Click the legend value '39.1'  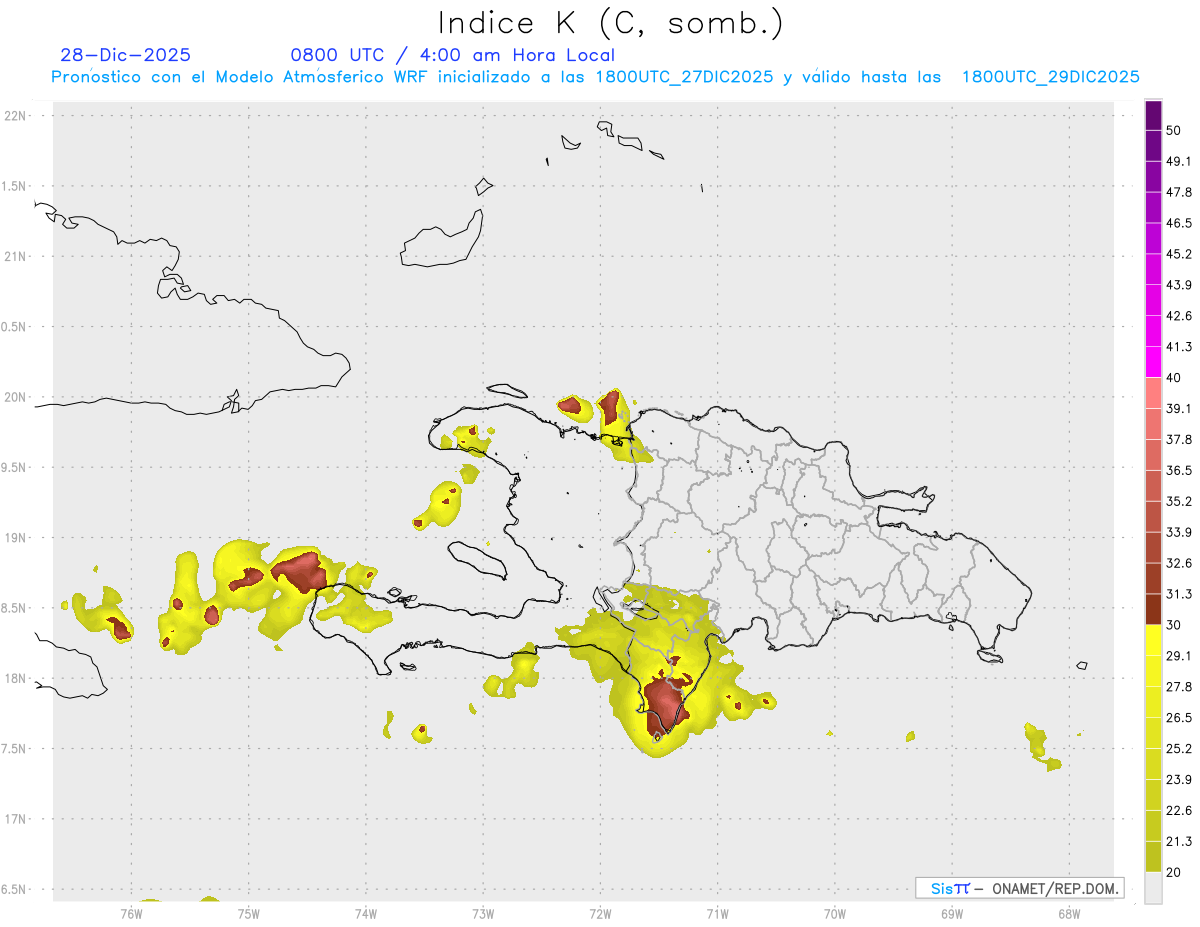pos(1179,409)
